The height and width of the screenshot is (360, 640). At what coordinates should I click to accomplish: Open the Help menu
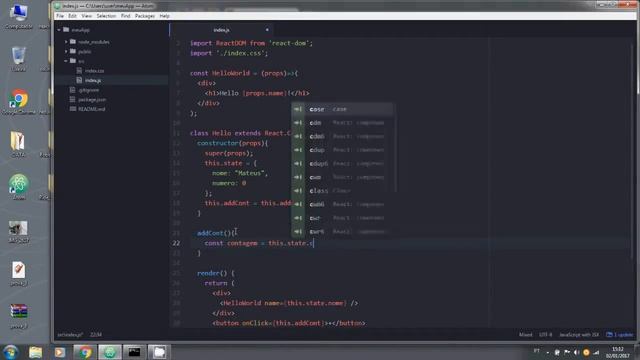(x=164, y=16)
